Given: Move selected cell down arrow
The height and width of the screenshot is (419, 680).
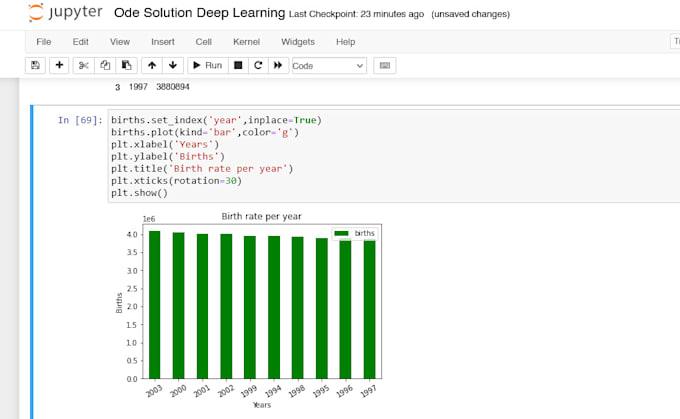Looking at the screenshot, I should (x=173, y=65).
